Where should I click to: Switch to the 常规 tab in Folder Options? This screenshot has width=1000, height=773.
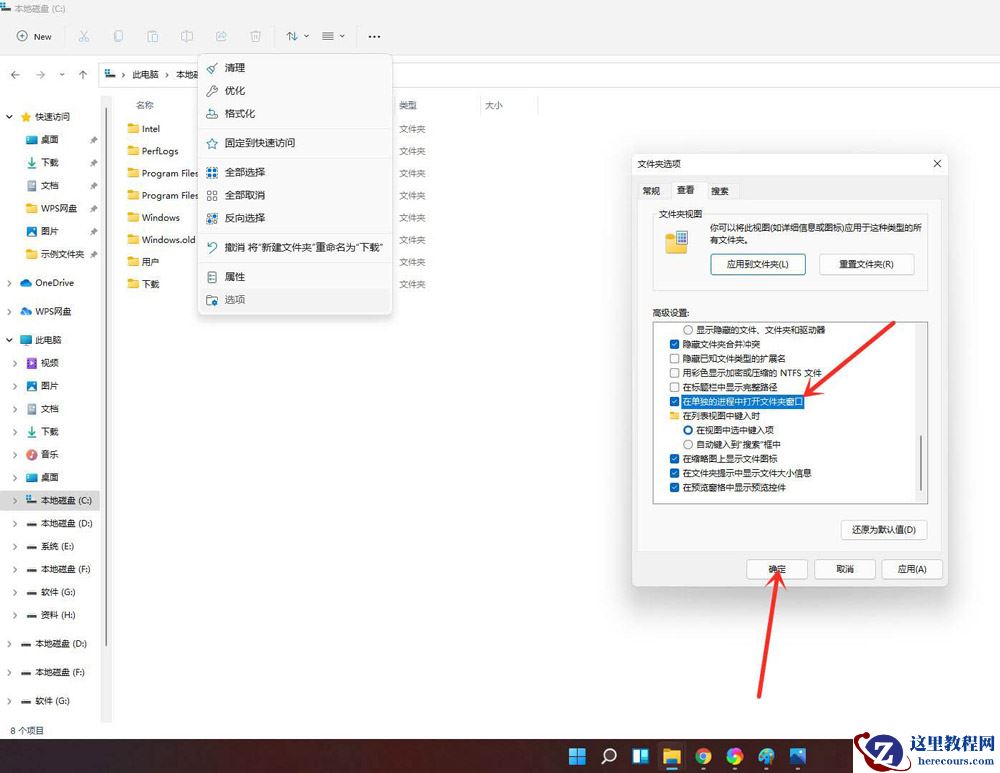point(651,190)
